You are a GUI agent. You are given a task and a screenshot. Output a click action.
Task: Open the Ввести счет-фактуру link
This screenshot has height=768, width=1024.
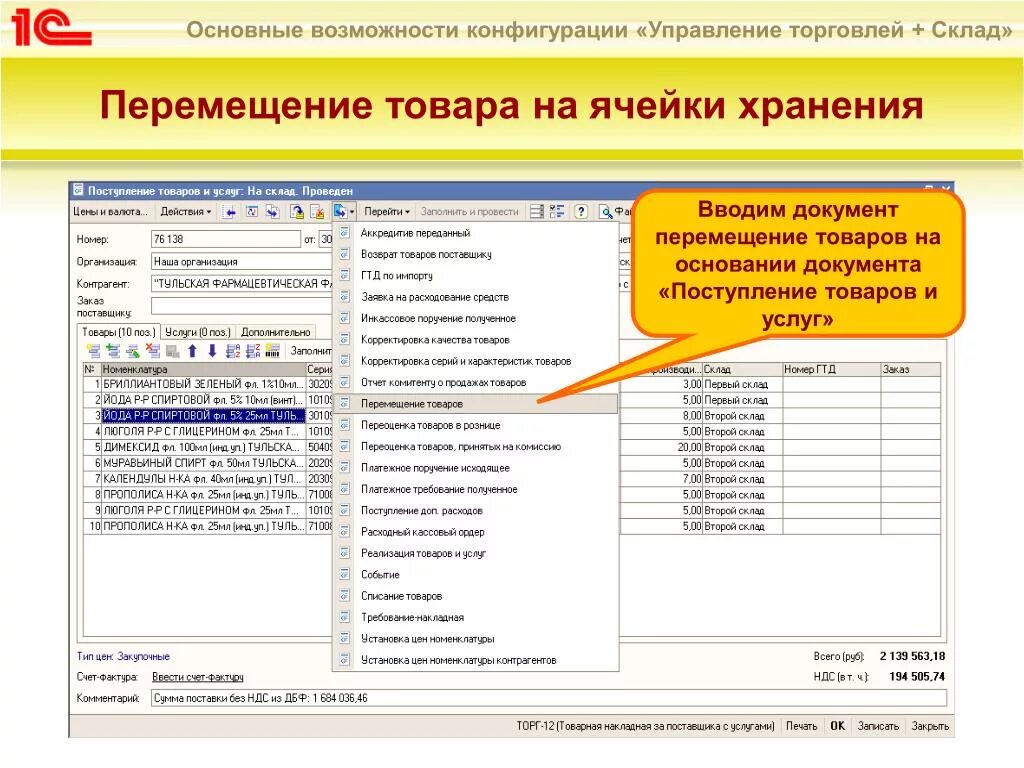click(x=197, y=677)
